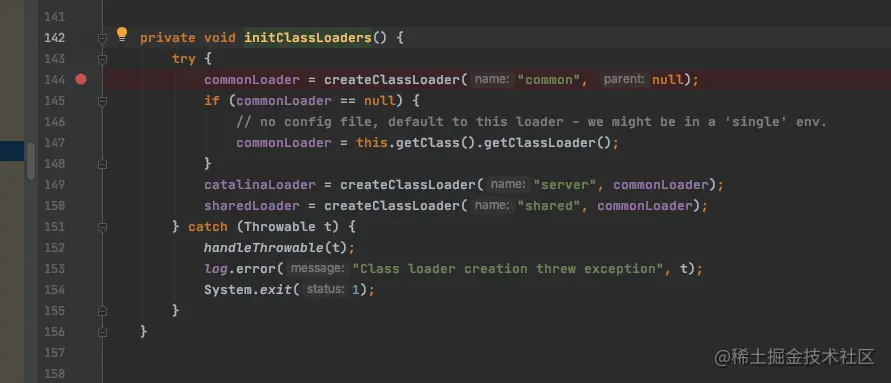Toggle the red breakpoint on line 144
The width and height of the screenshot is (891, 383).
81,80
